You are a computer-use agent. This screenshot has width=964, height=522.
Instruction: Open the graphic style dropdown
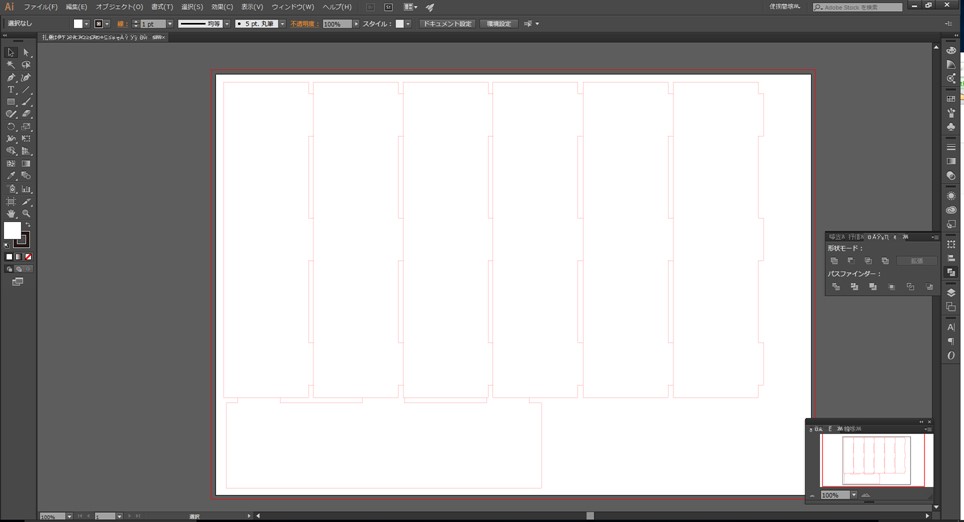(408, 24)
